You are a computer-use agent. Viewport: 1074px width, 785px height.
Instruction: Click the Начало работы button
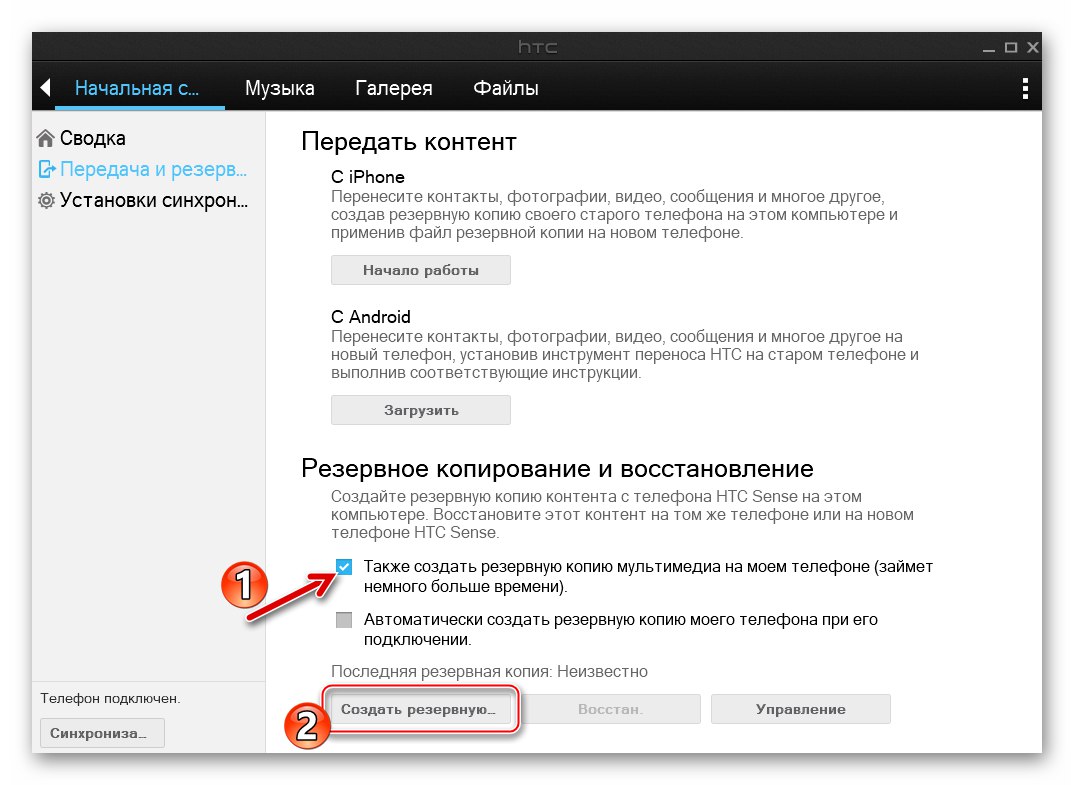click(x=421, y=270)
